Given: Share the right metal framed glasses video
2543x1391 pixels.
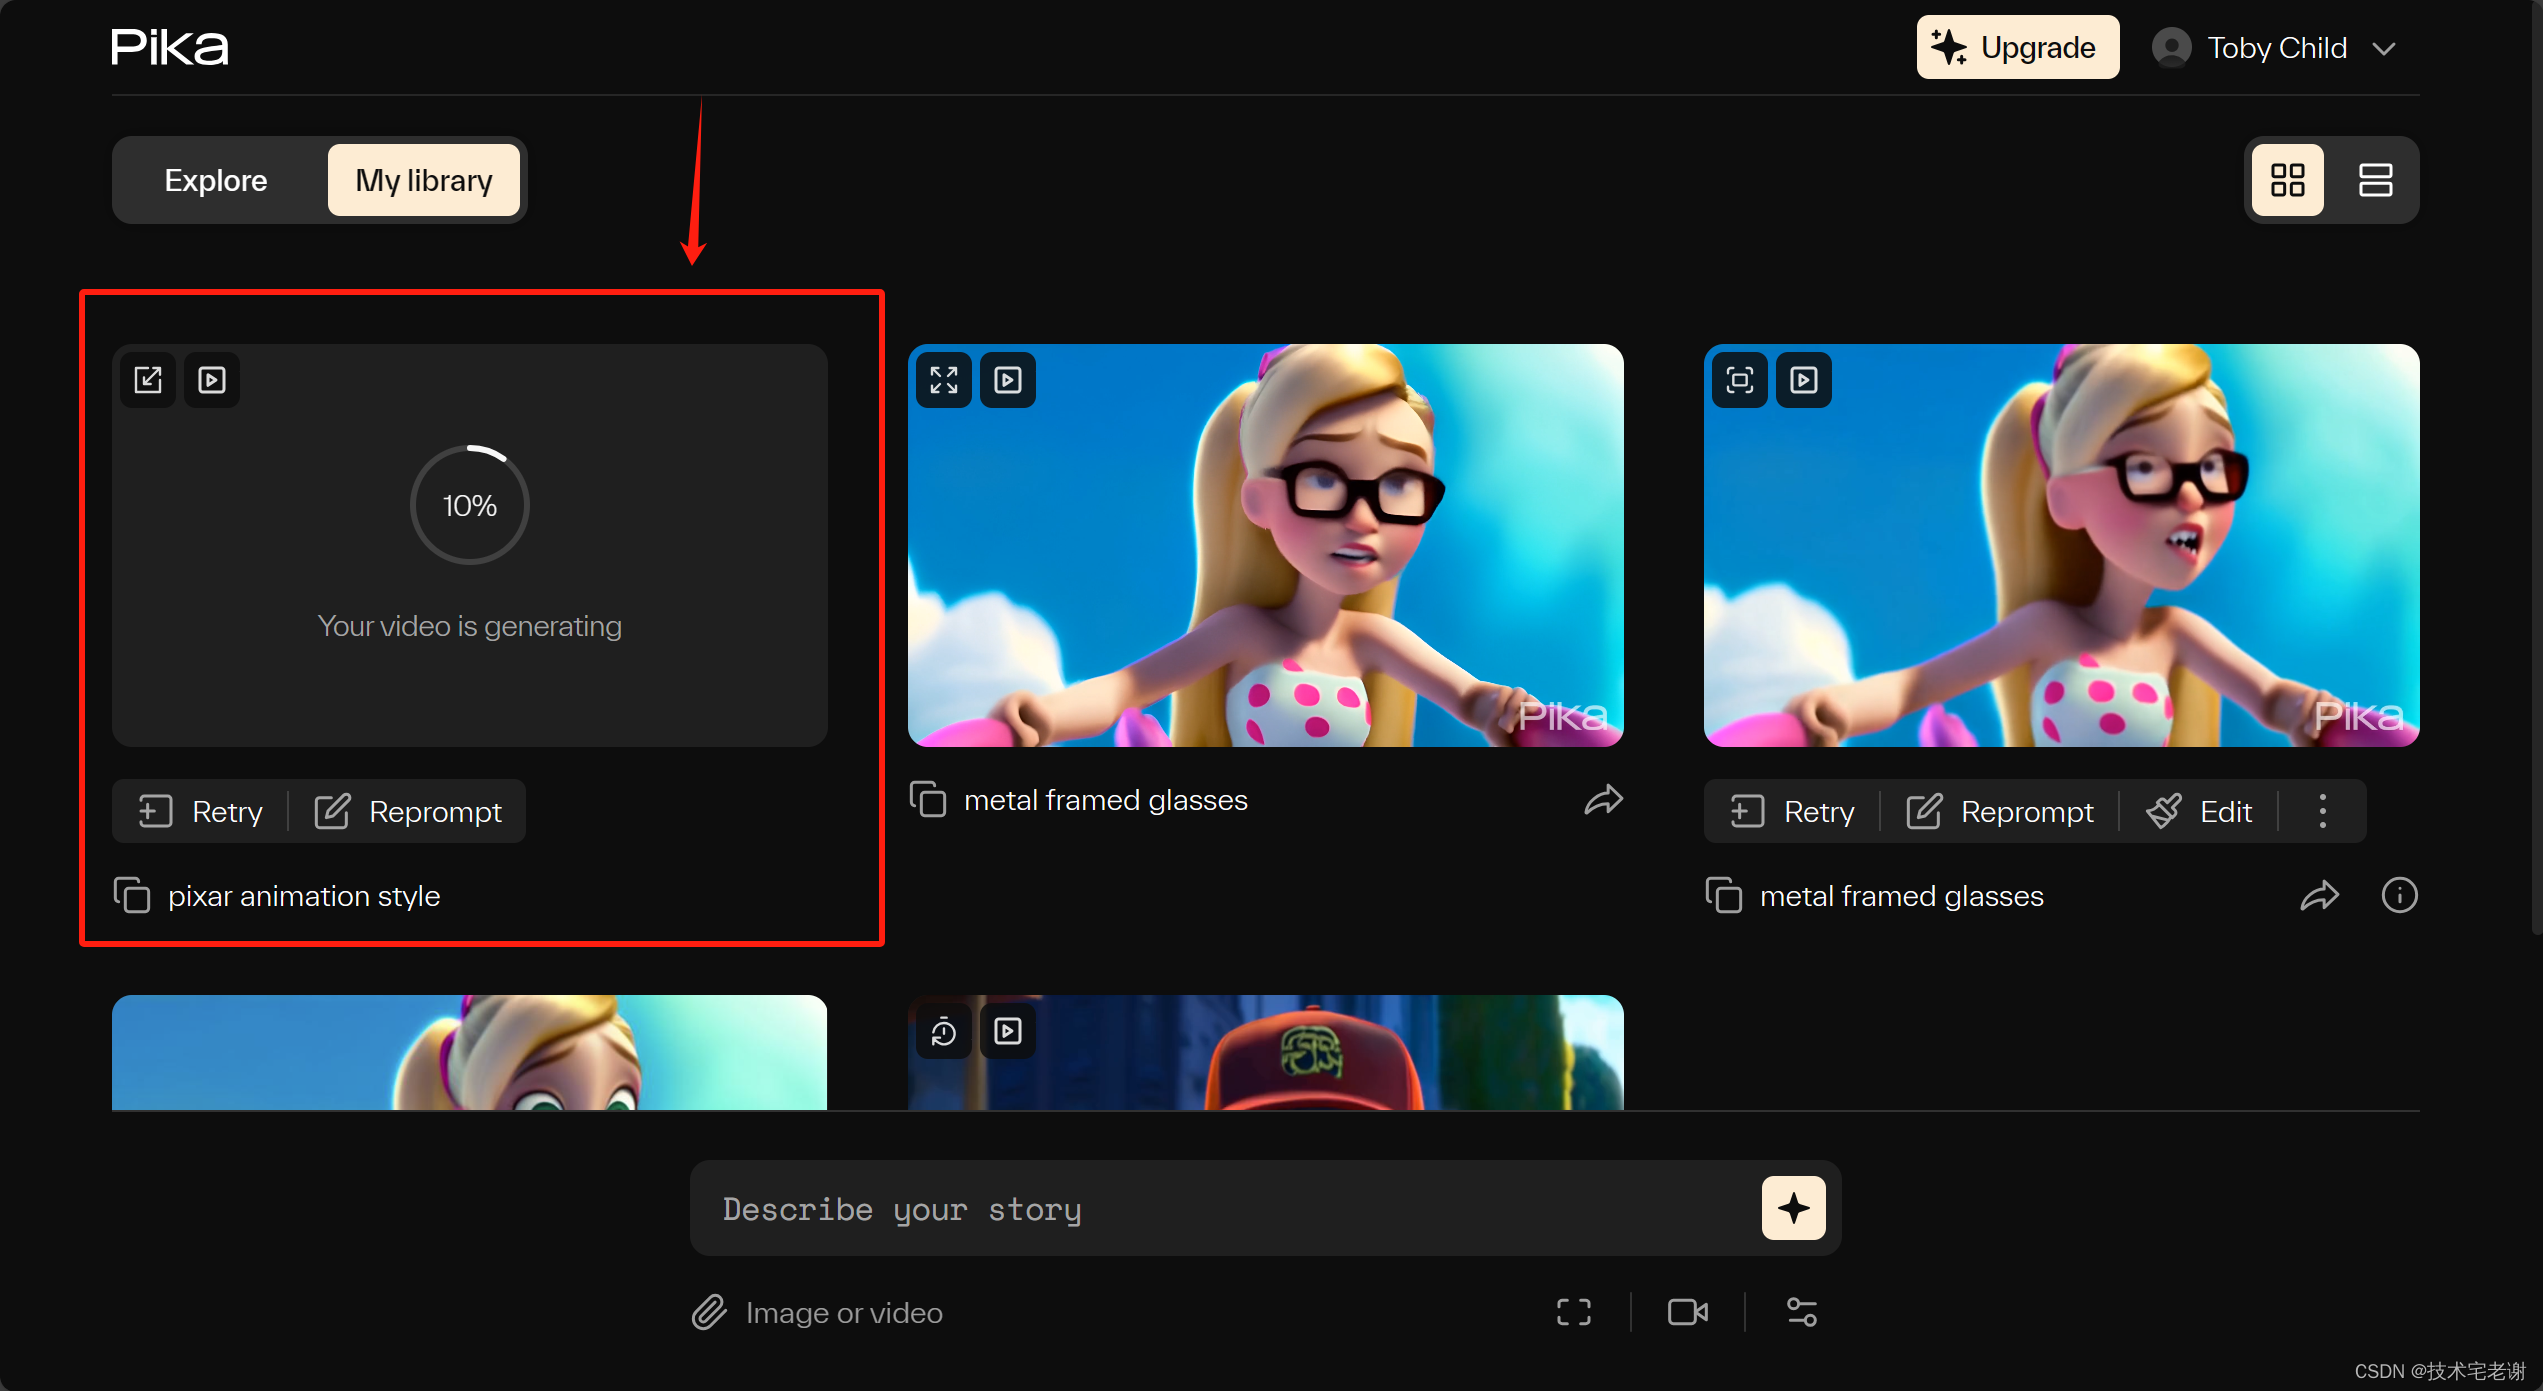Looking at the screenshot, I should point(2320,896).
